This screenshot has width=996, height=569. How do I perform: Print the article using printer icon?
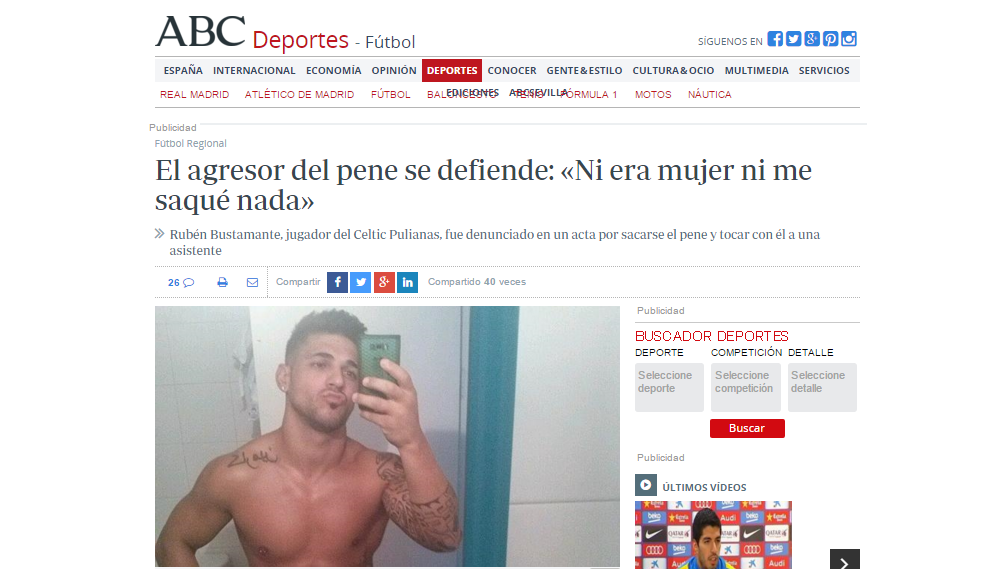tap(222, 282)
